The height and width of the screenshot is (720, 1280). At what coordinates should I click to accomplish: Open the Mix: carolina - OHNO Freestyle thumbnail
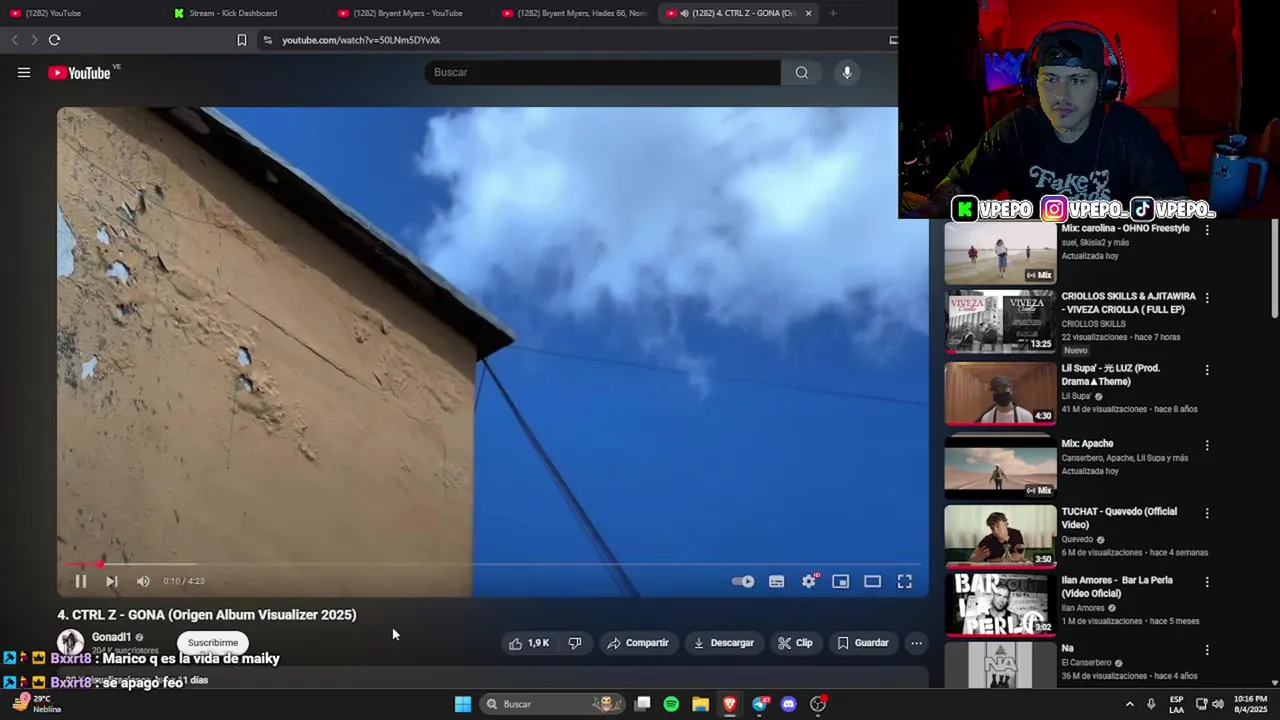point(1000,253)
